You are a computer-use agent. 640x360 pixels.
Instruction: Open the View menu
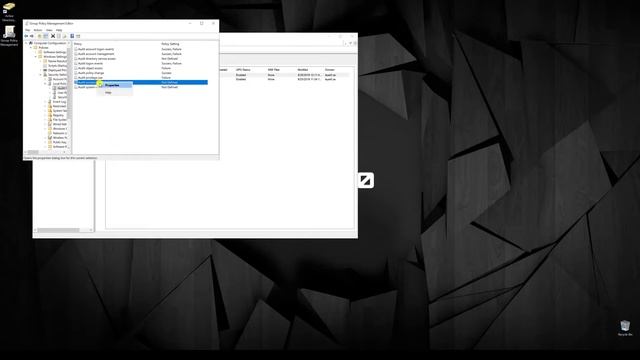[x=49, y=30]
